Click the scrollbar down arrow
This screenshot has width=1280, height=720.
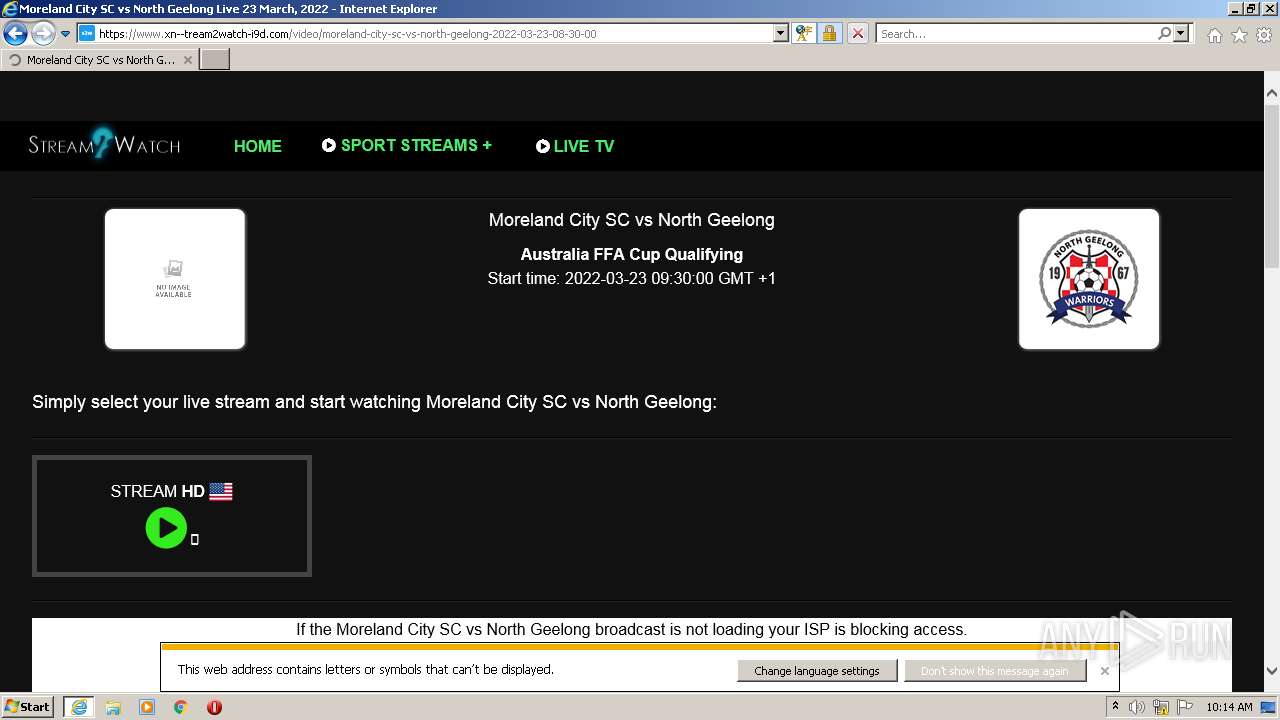(1272, 671)
